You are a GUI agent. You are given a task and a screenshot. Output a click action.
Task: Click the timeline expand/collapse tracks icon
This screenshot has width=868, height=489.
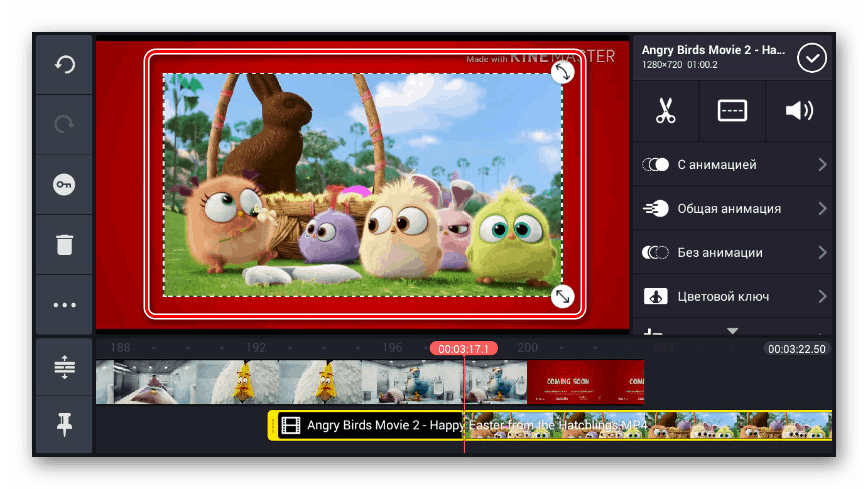(x=64, y=367)
